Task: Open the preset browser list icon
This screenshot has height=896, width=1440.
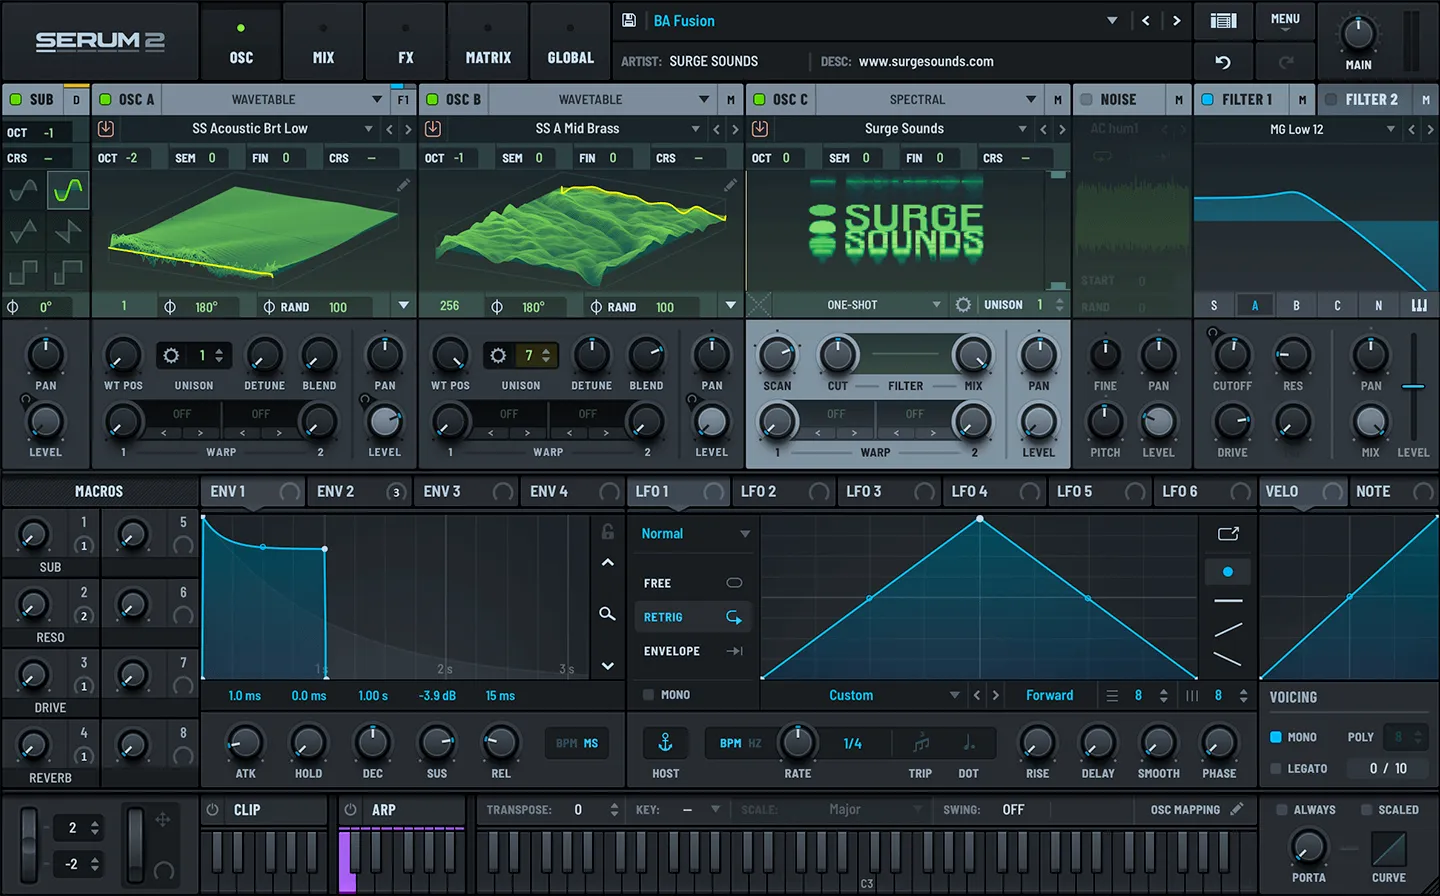Action: point(1223,20)
